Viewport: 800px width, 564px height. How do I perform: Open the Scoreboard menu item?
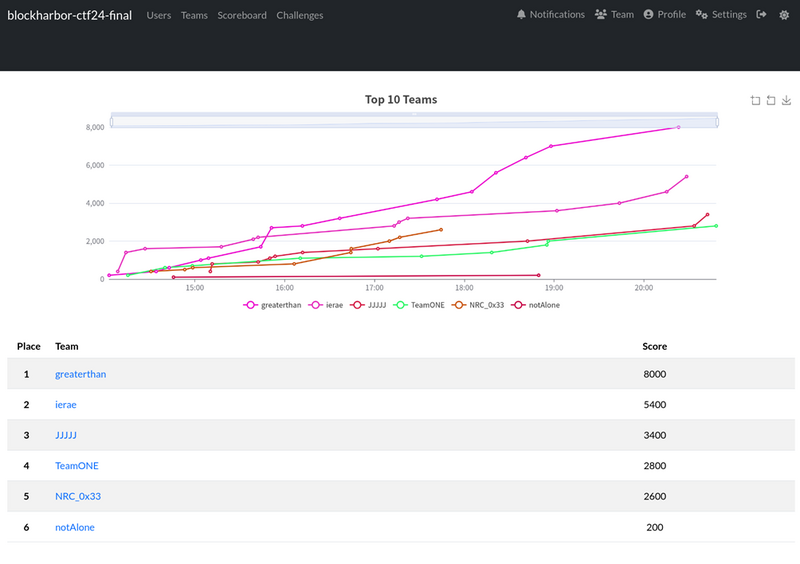242,15
